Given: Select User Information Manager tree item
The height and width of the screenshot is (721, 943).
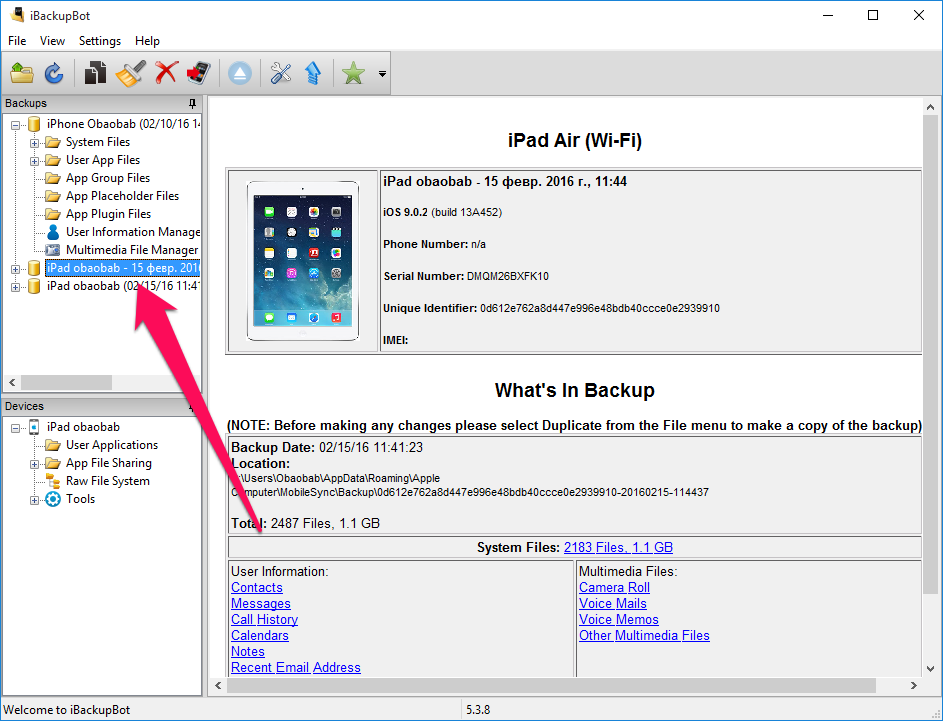Looking at the screenshot, I should (132, 232).
